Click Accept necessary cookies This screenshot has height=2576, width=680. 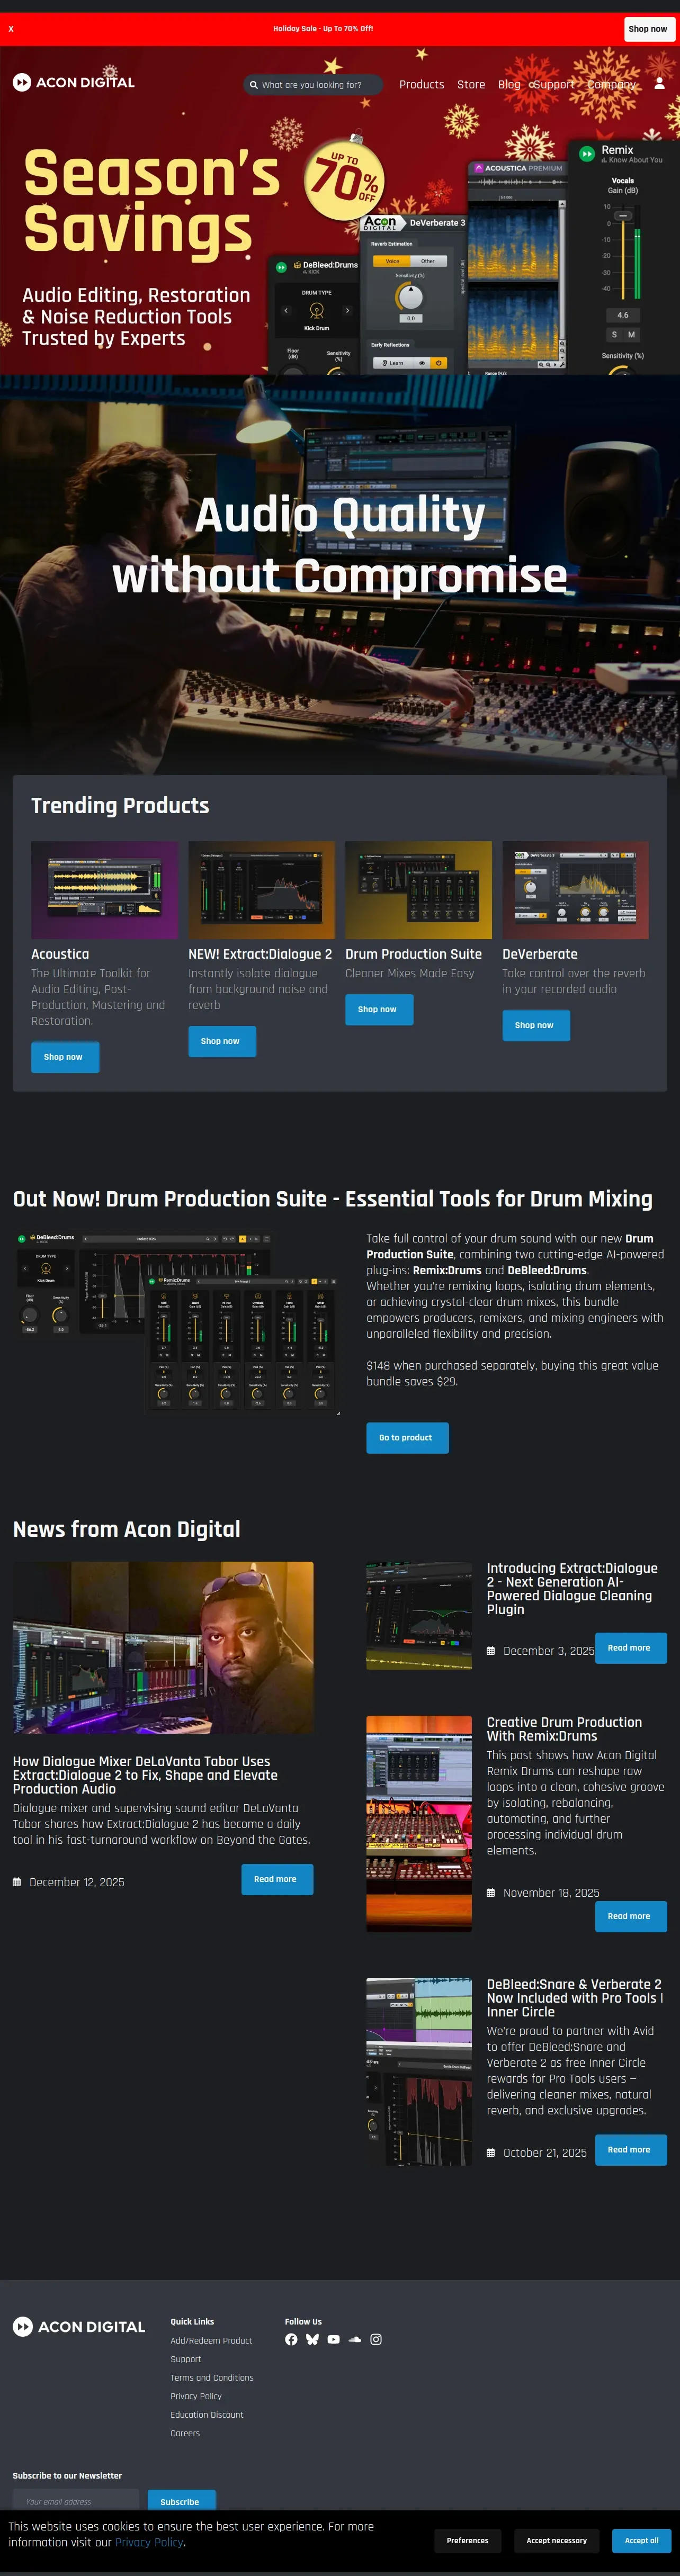[557, 2540]
